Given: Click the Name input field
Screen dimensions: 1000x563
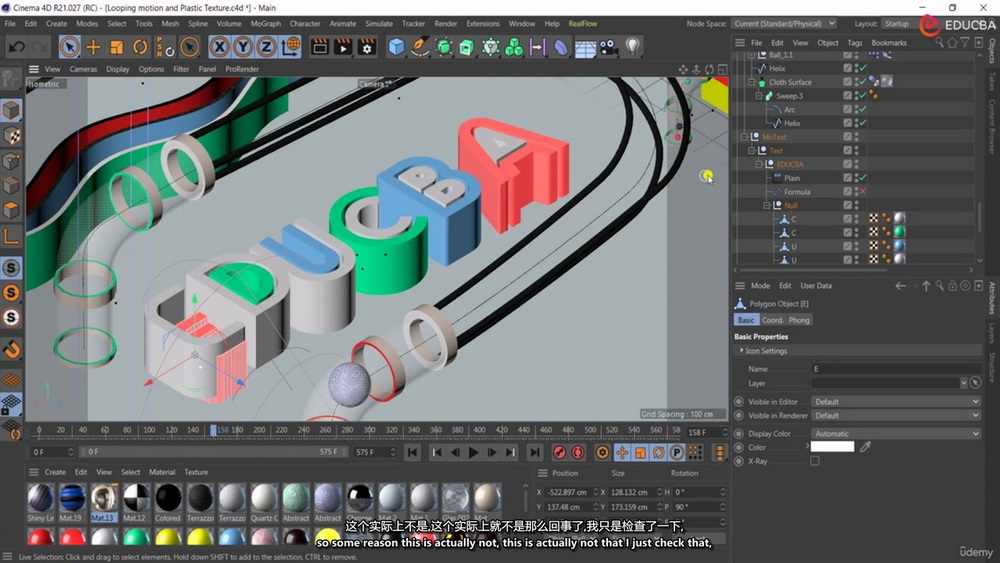Looking at the screenshot, I should (x=896, y=369).
